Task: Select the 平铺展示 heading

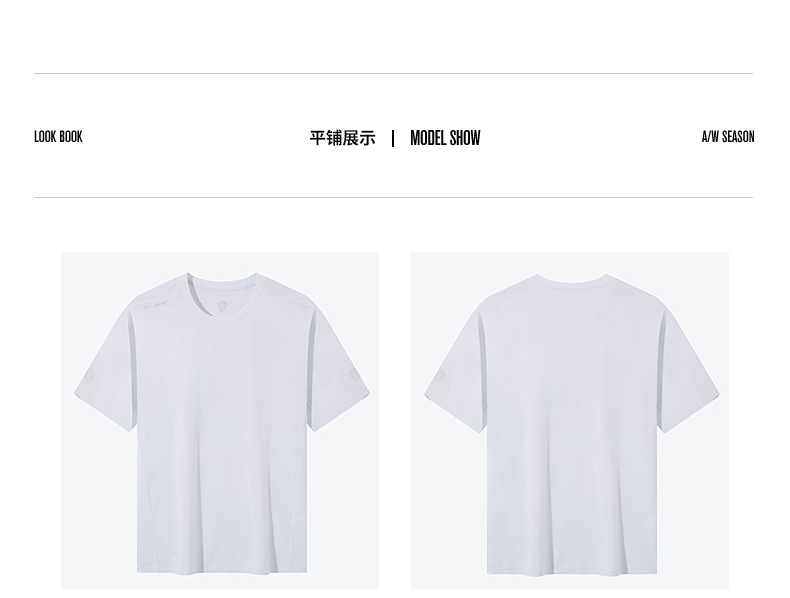Action: click(343, 138)
